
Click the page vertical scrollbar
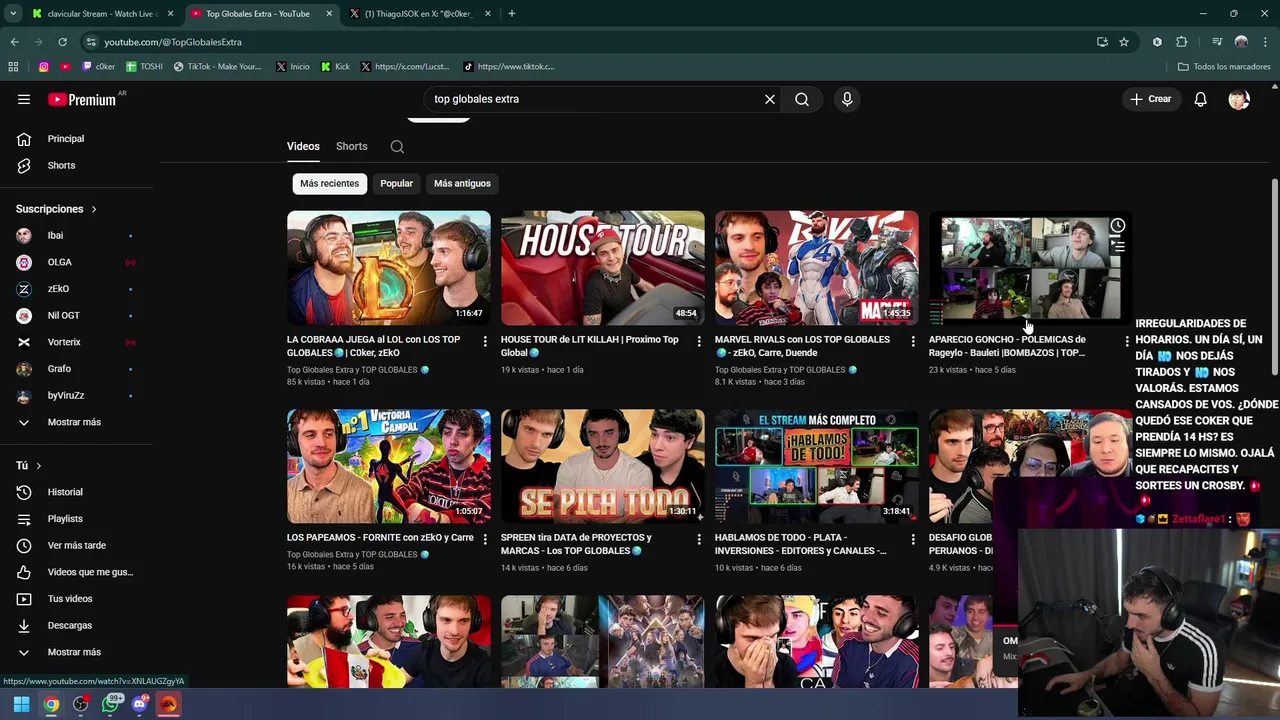click(x=1274, y=279)
